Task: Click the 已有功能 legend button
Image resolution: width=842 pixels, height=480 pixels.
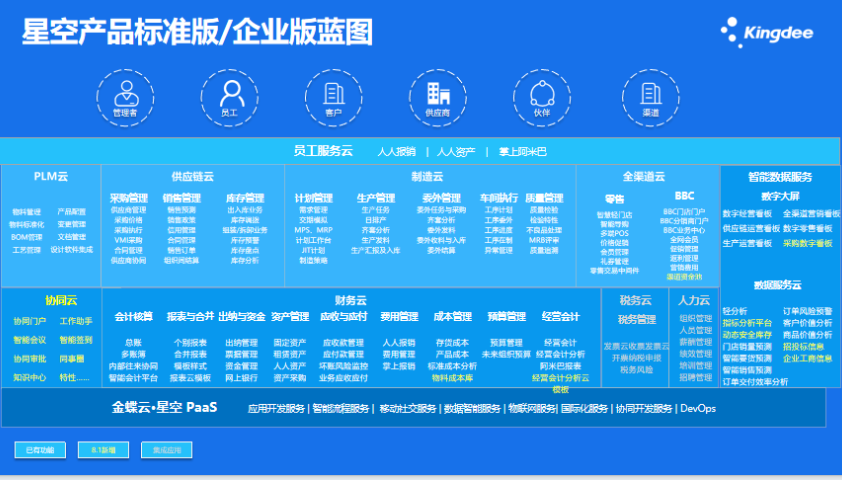Action: point(40,450)
